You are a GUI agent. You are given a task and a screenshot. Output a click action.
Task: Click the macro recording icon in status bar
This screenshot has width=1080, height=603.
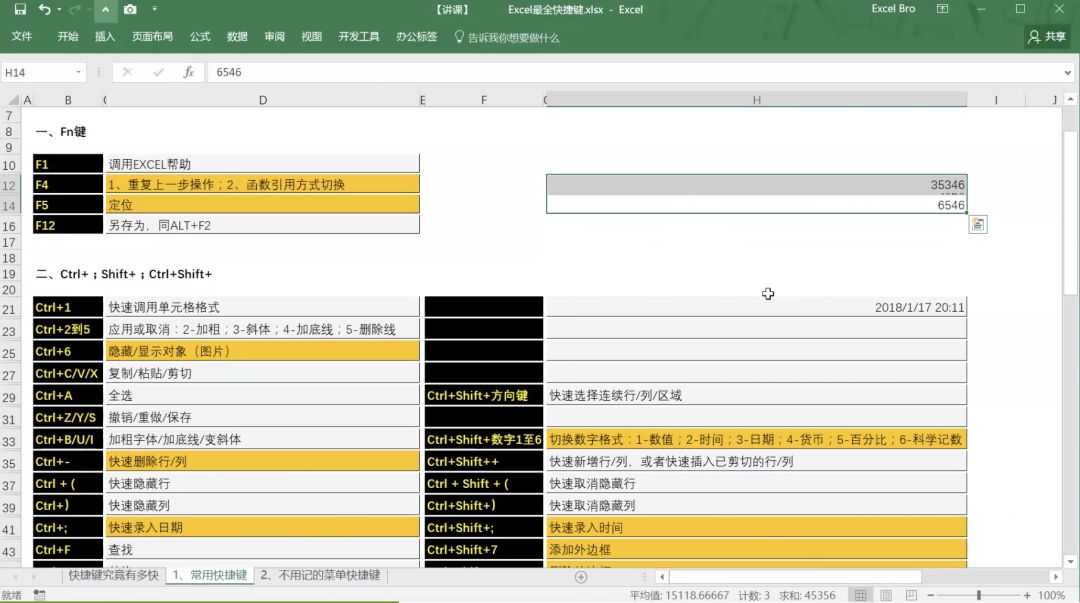click(x=39, y=595)
